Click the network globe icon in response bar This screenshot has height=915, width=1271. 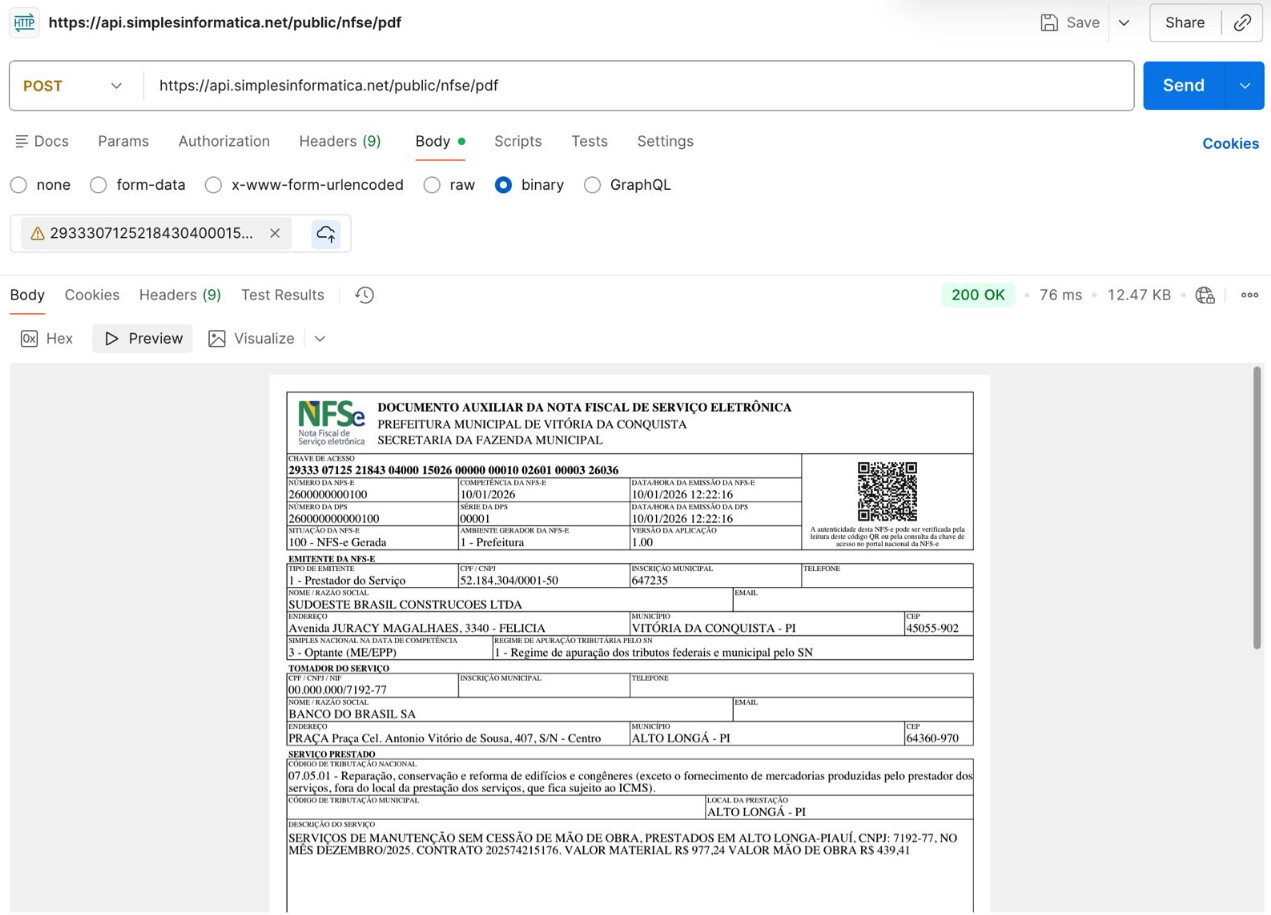click(x=1205, y=295)
